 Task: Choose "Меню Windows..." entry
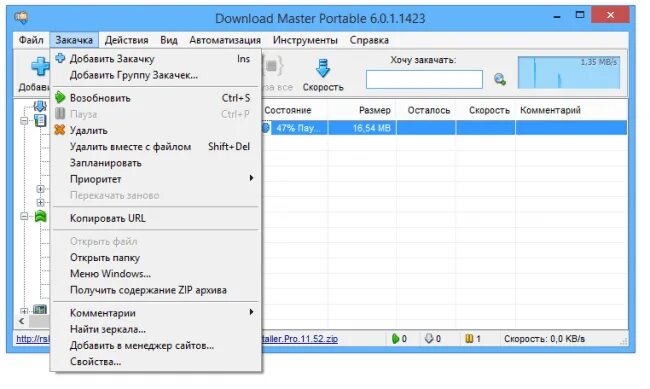tap(156, 274)
